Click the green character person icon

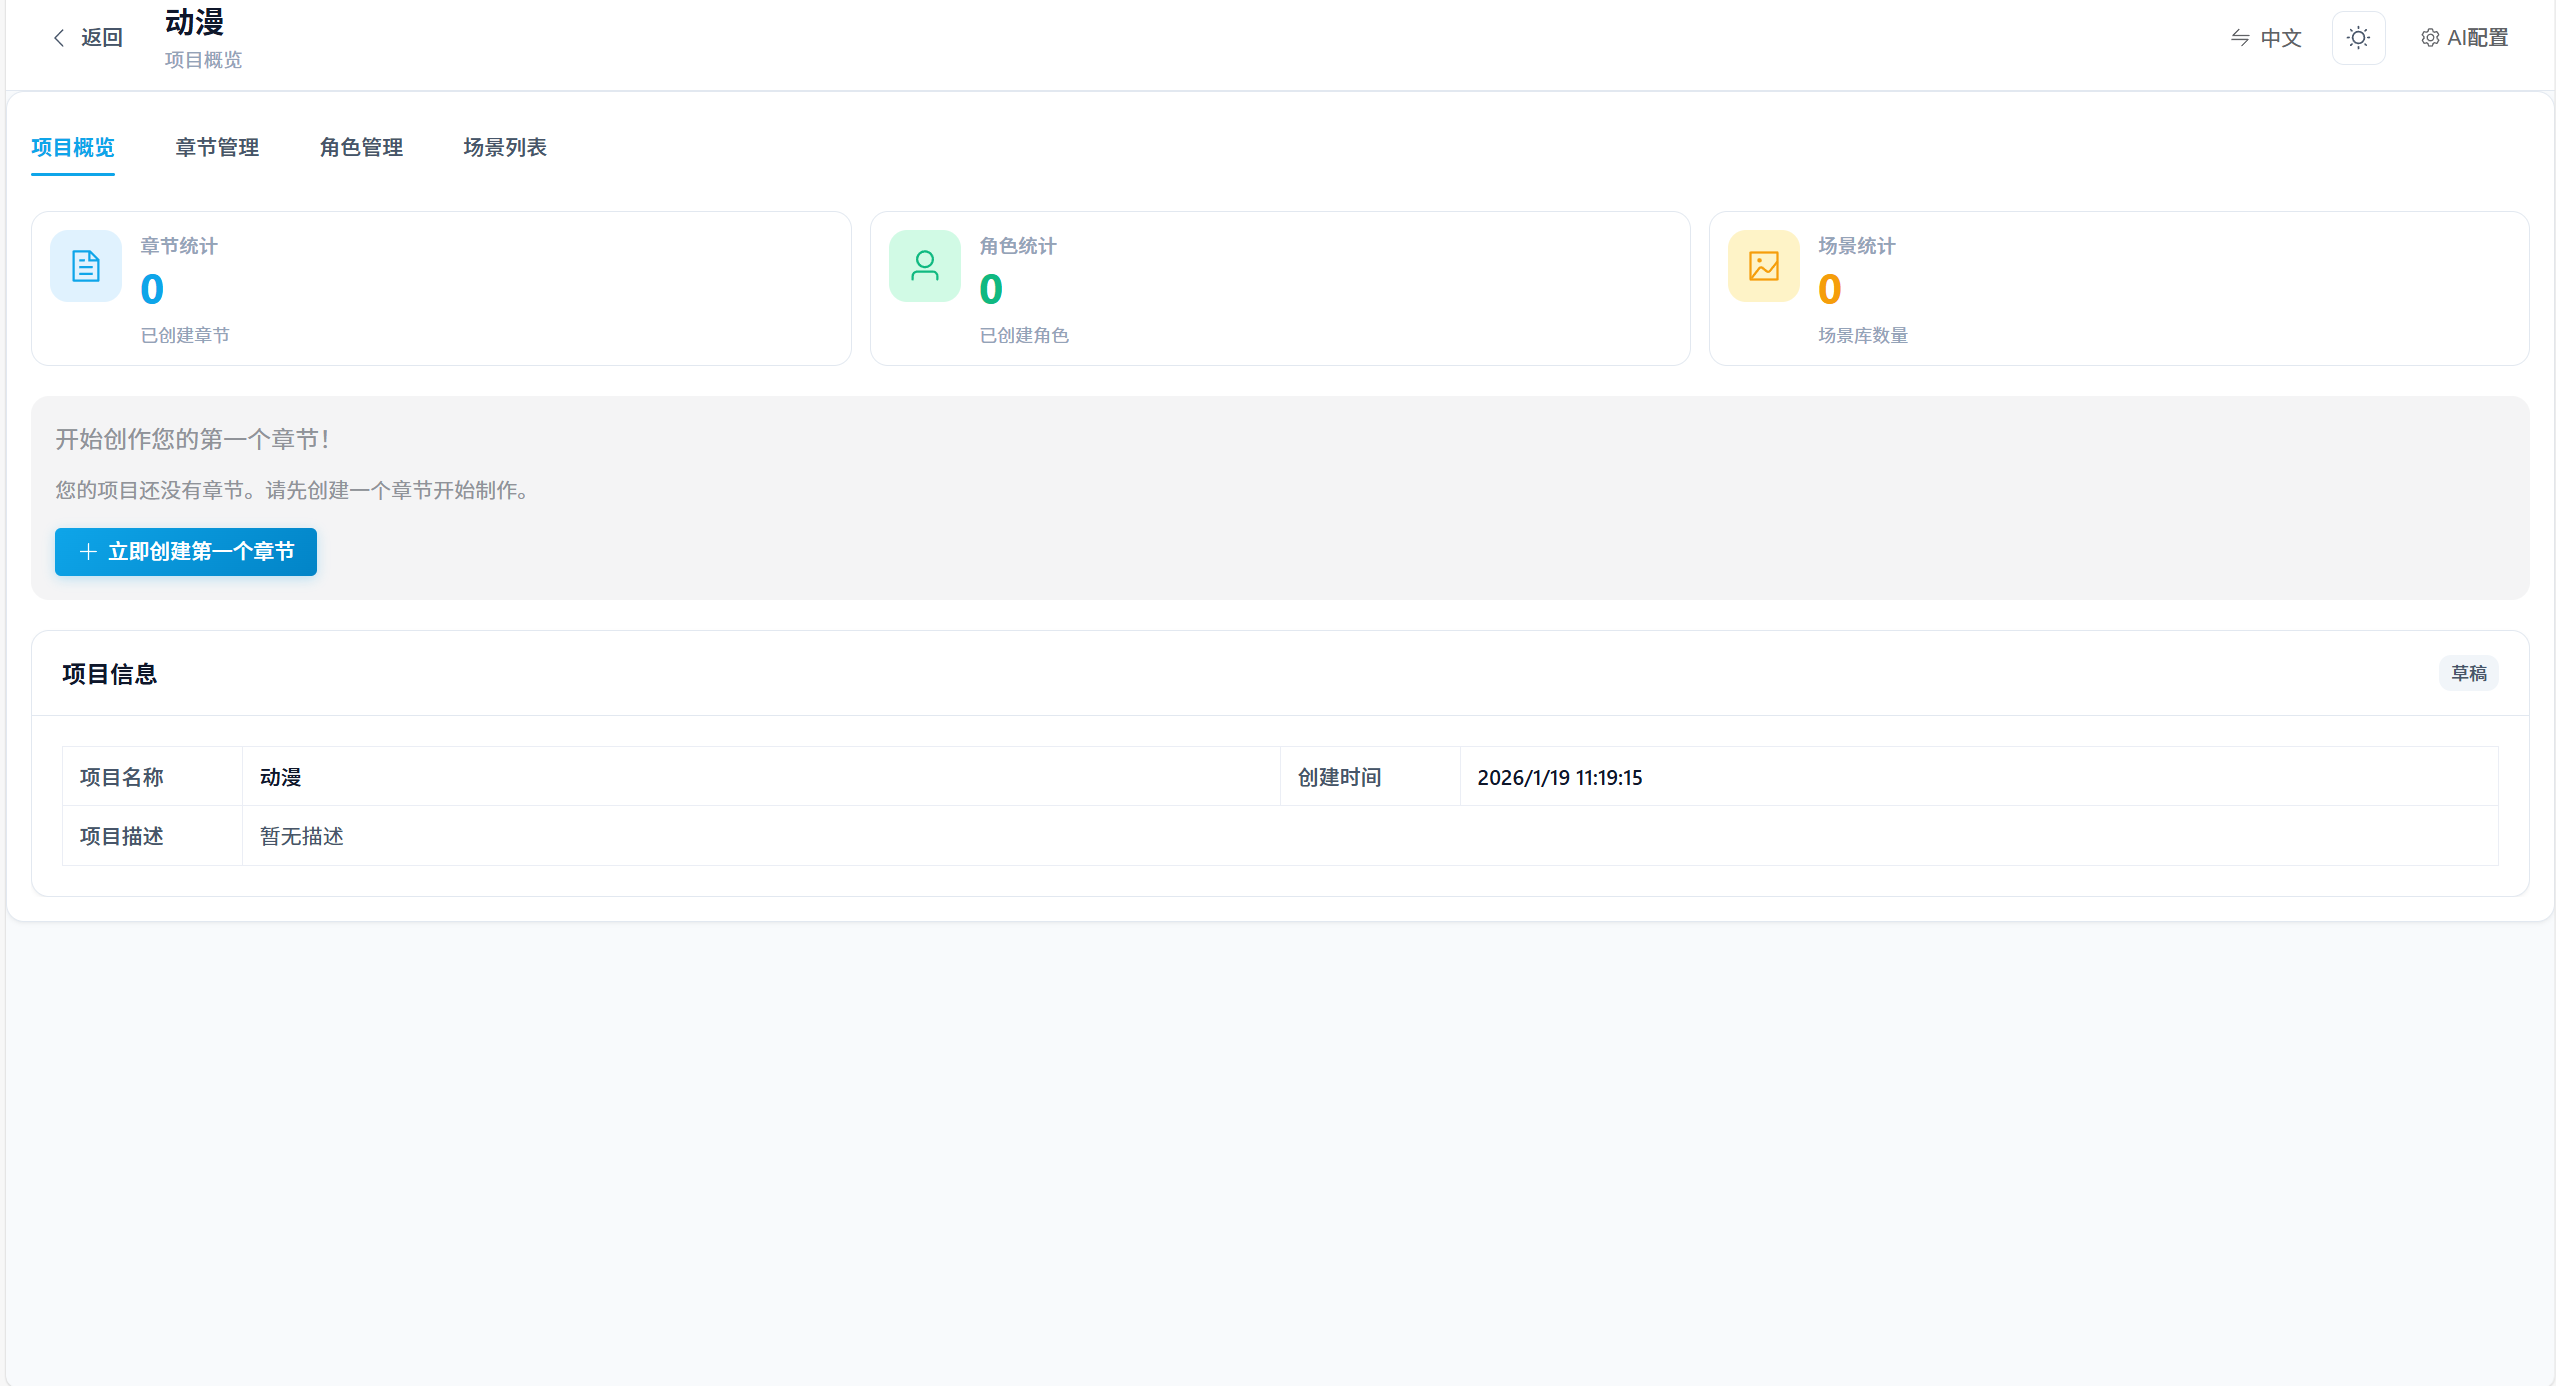click(x=924, y=266)
